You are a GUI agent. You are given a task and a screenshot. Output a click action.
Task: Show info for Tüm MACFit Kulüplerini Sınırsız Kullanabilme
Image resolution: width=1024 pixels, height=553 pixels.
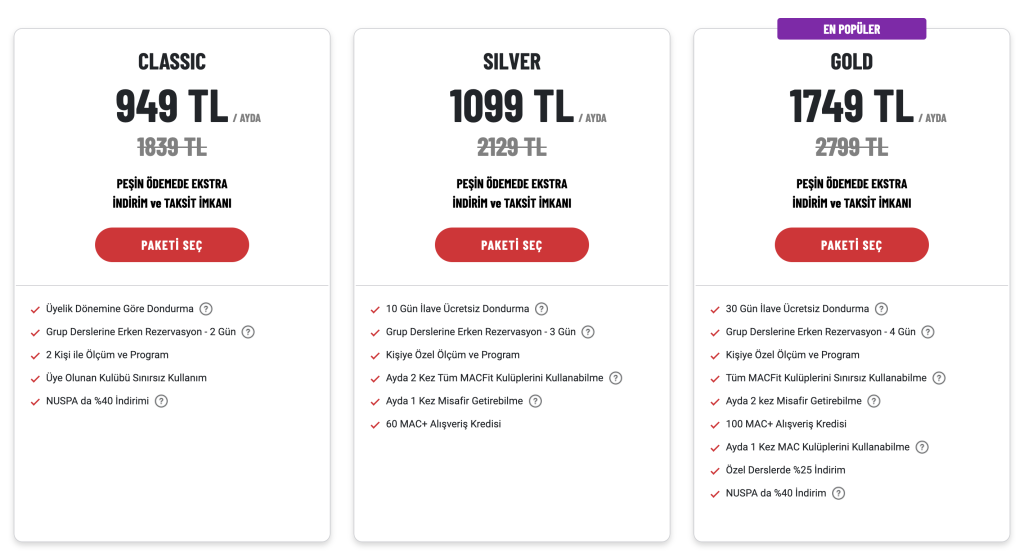point(938,378)
